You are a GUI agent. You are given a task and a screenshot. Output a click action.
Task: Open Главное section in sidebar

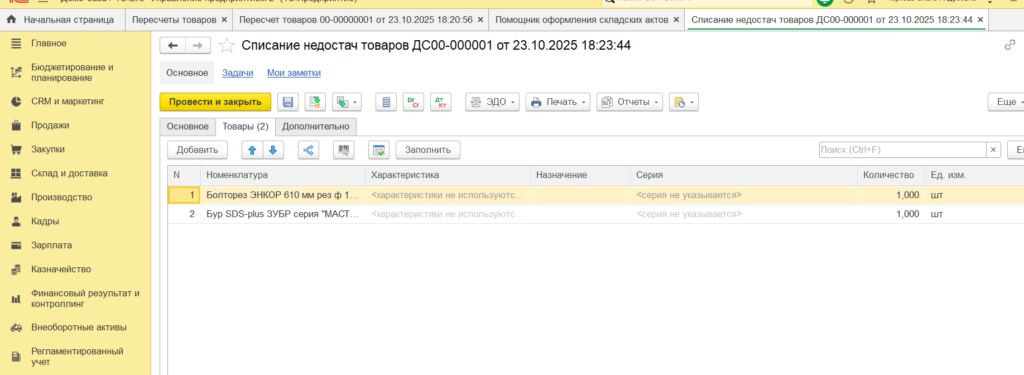click(x=75, y=44)
